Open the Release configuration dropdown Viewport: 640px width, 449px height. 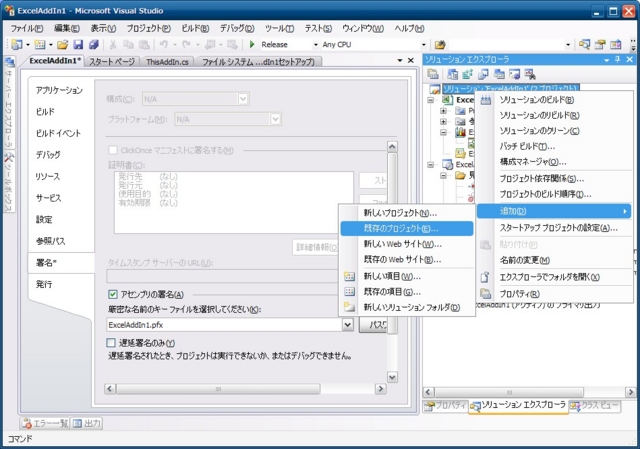pyautogui.click(x=315, y=44)
